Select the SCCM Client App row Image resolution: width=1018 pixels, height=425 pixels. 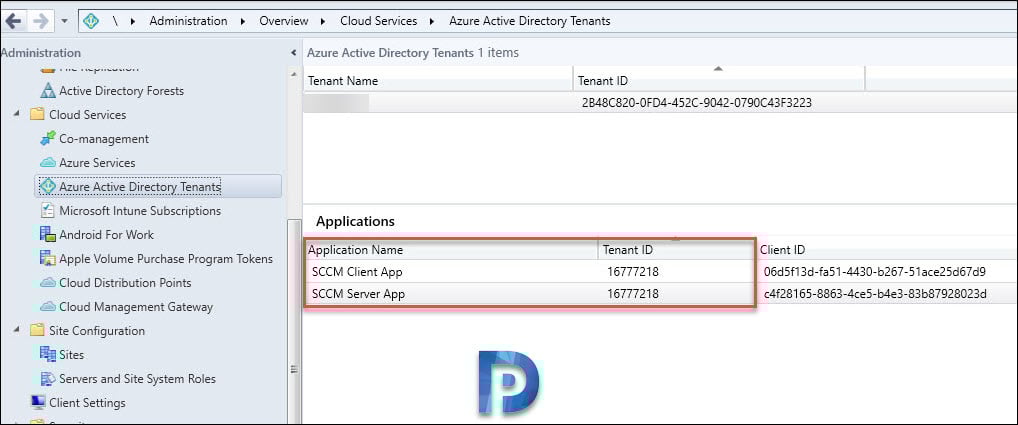(x=660, y=272)
